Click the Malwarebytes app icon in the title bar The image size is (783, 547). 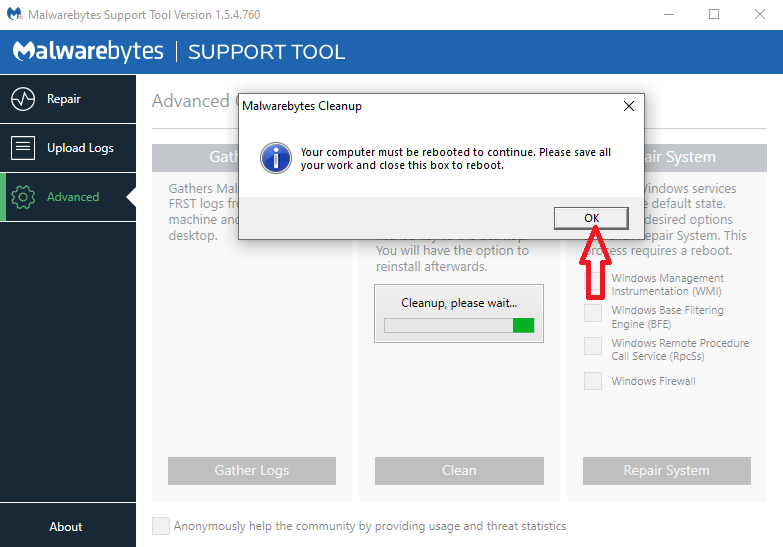(x=14, y=14)
